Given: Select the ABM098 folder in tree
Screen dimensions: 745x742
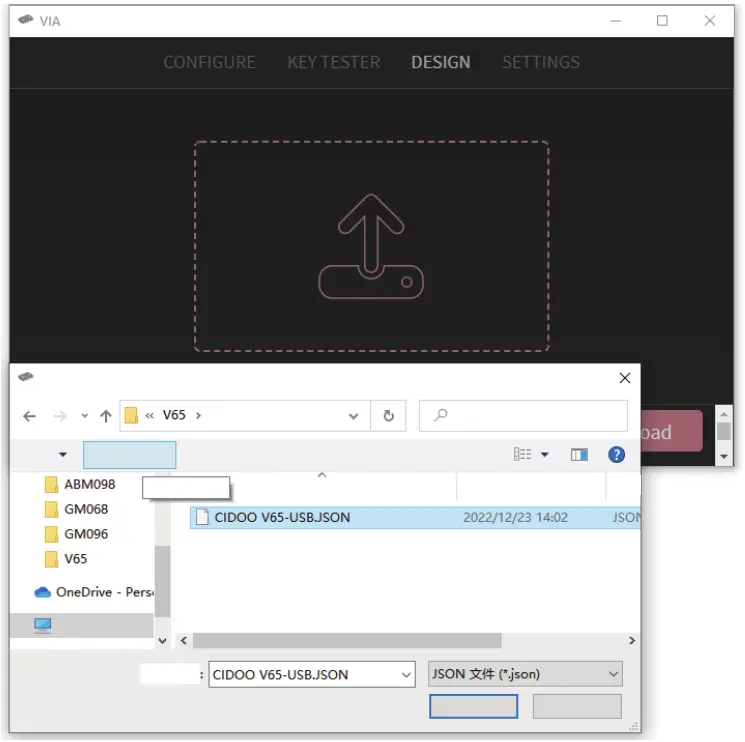Looking at the screenshot, I should point(80,485).
